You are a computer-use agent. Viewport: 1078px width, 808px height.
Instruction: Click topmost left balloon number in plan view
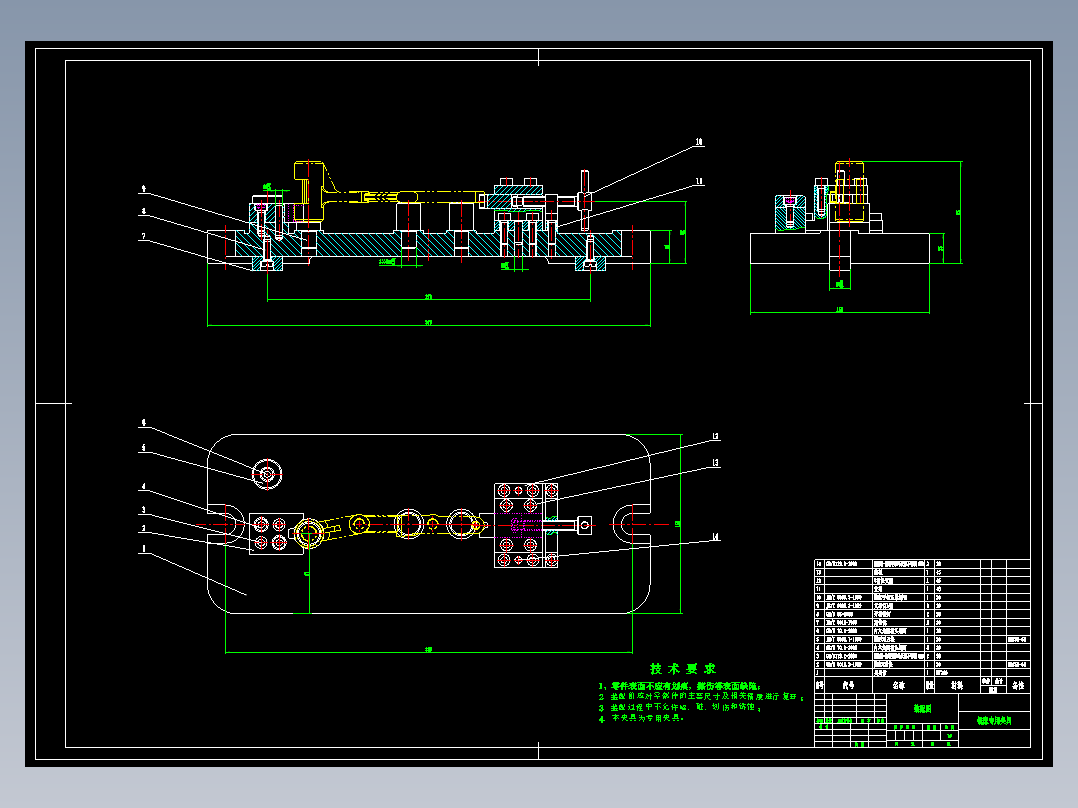tap(143, 423)
